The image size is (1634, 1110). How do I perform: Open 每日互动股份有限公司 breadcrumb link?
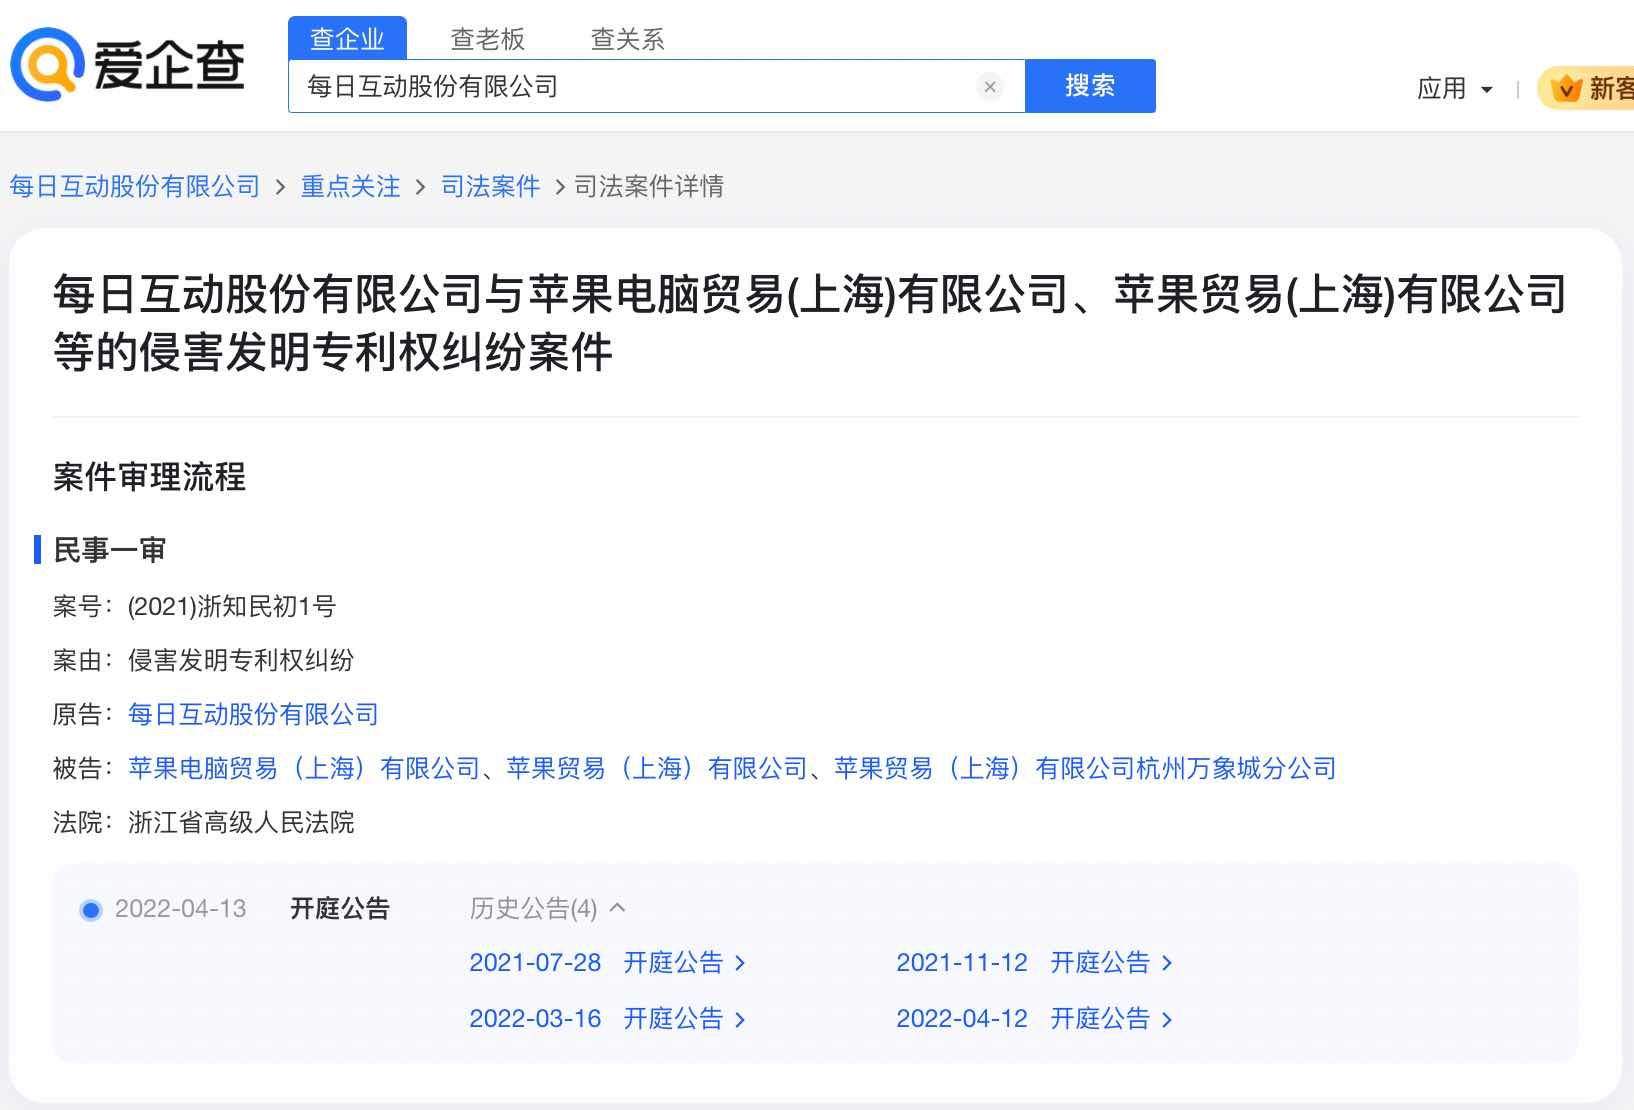click(135, 187)
